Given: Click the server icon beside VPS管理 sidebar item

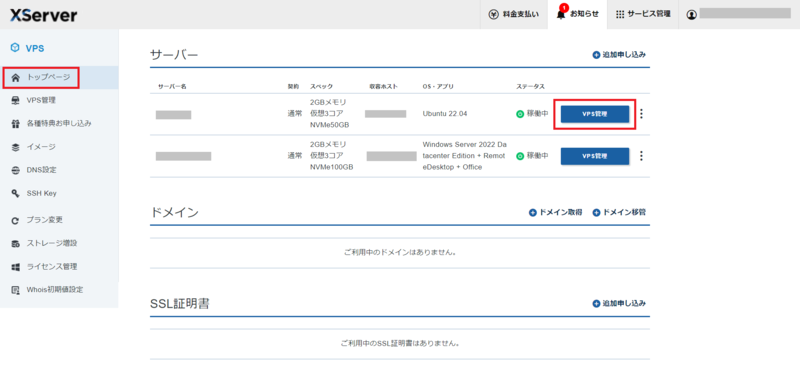Looking at the screenshot, I should click(x=15, y=100).
